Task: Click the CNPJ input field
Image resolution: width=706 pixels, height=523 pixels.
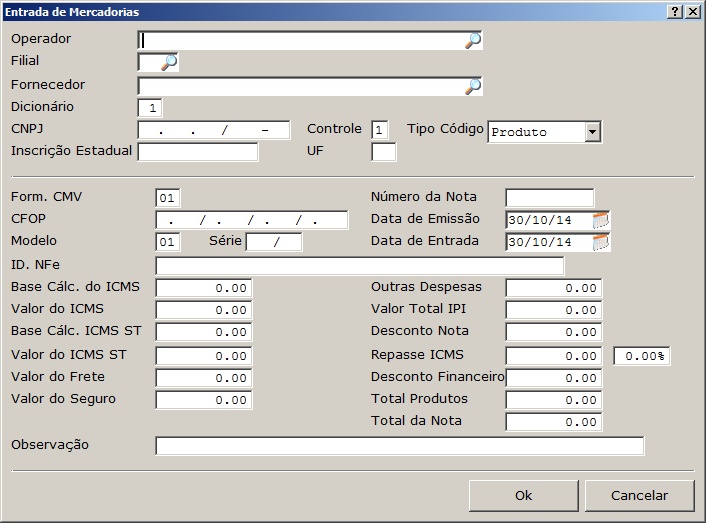Action: 213,130
